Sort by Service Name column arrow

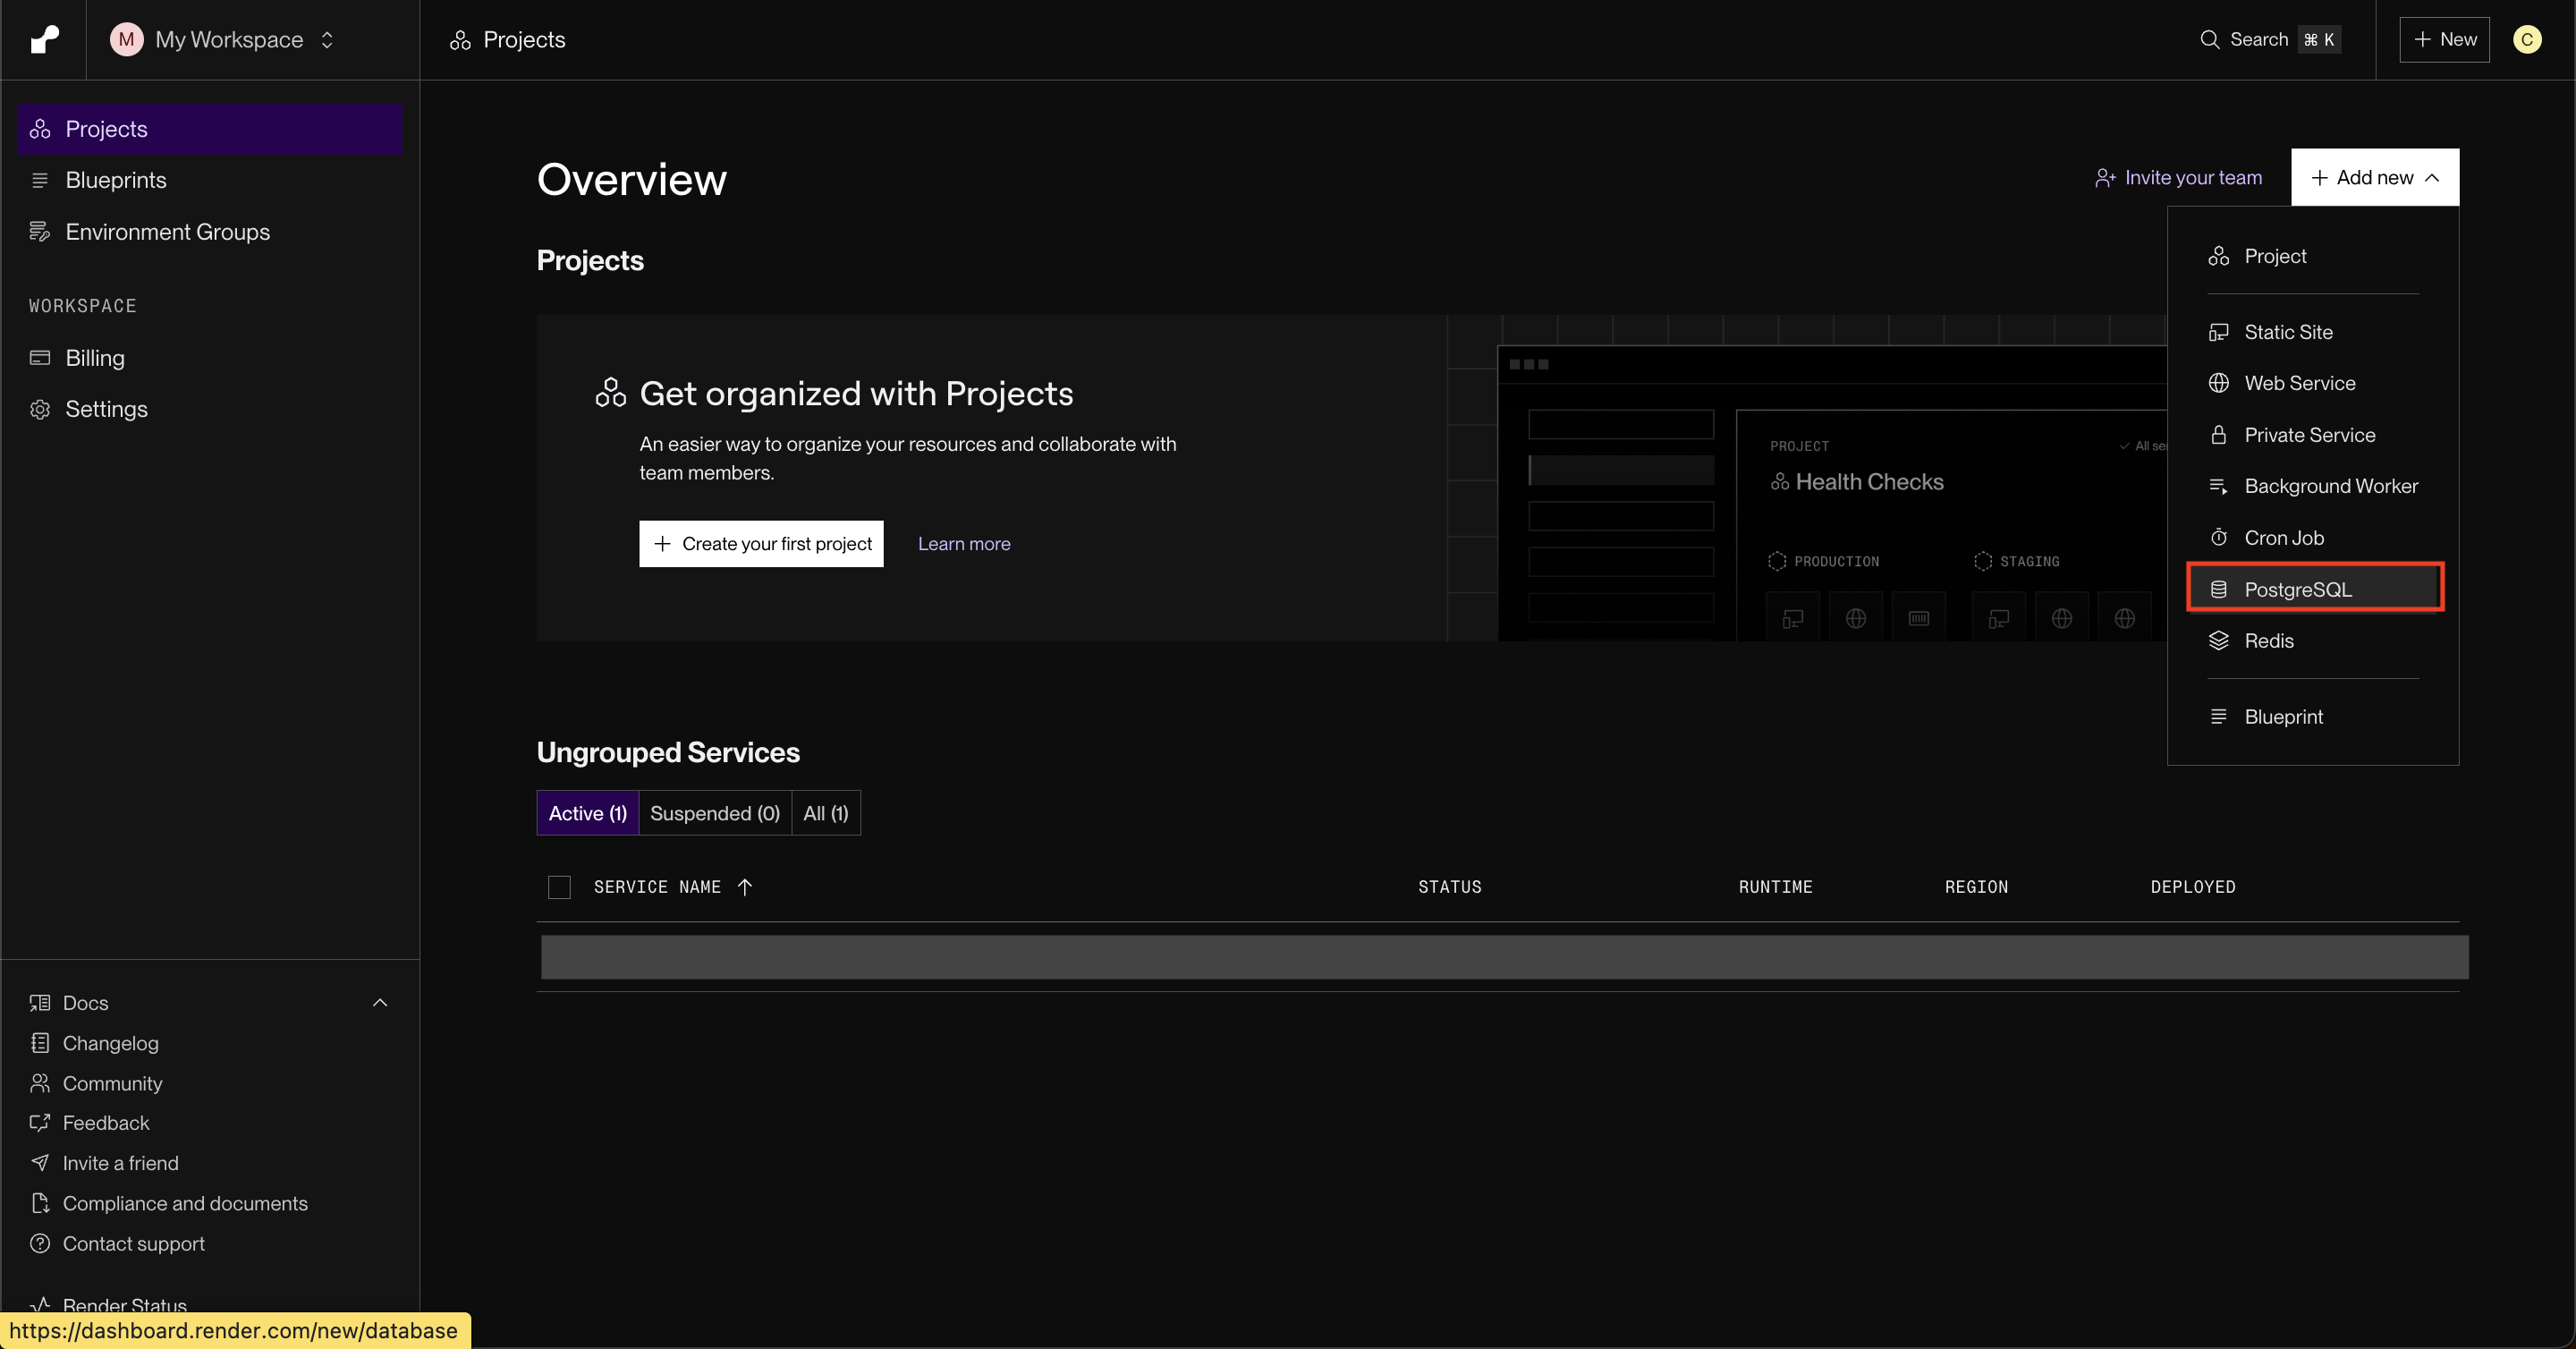tap(744, 887)
